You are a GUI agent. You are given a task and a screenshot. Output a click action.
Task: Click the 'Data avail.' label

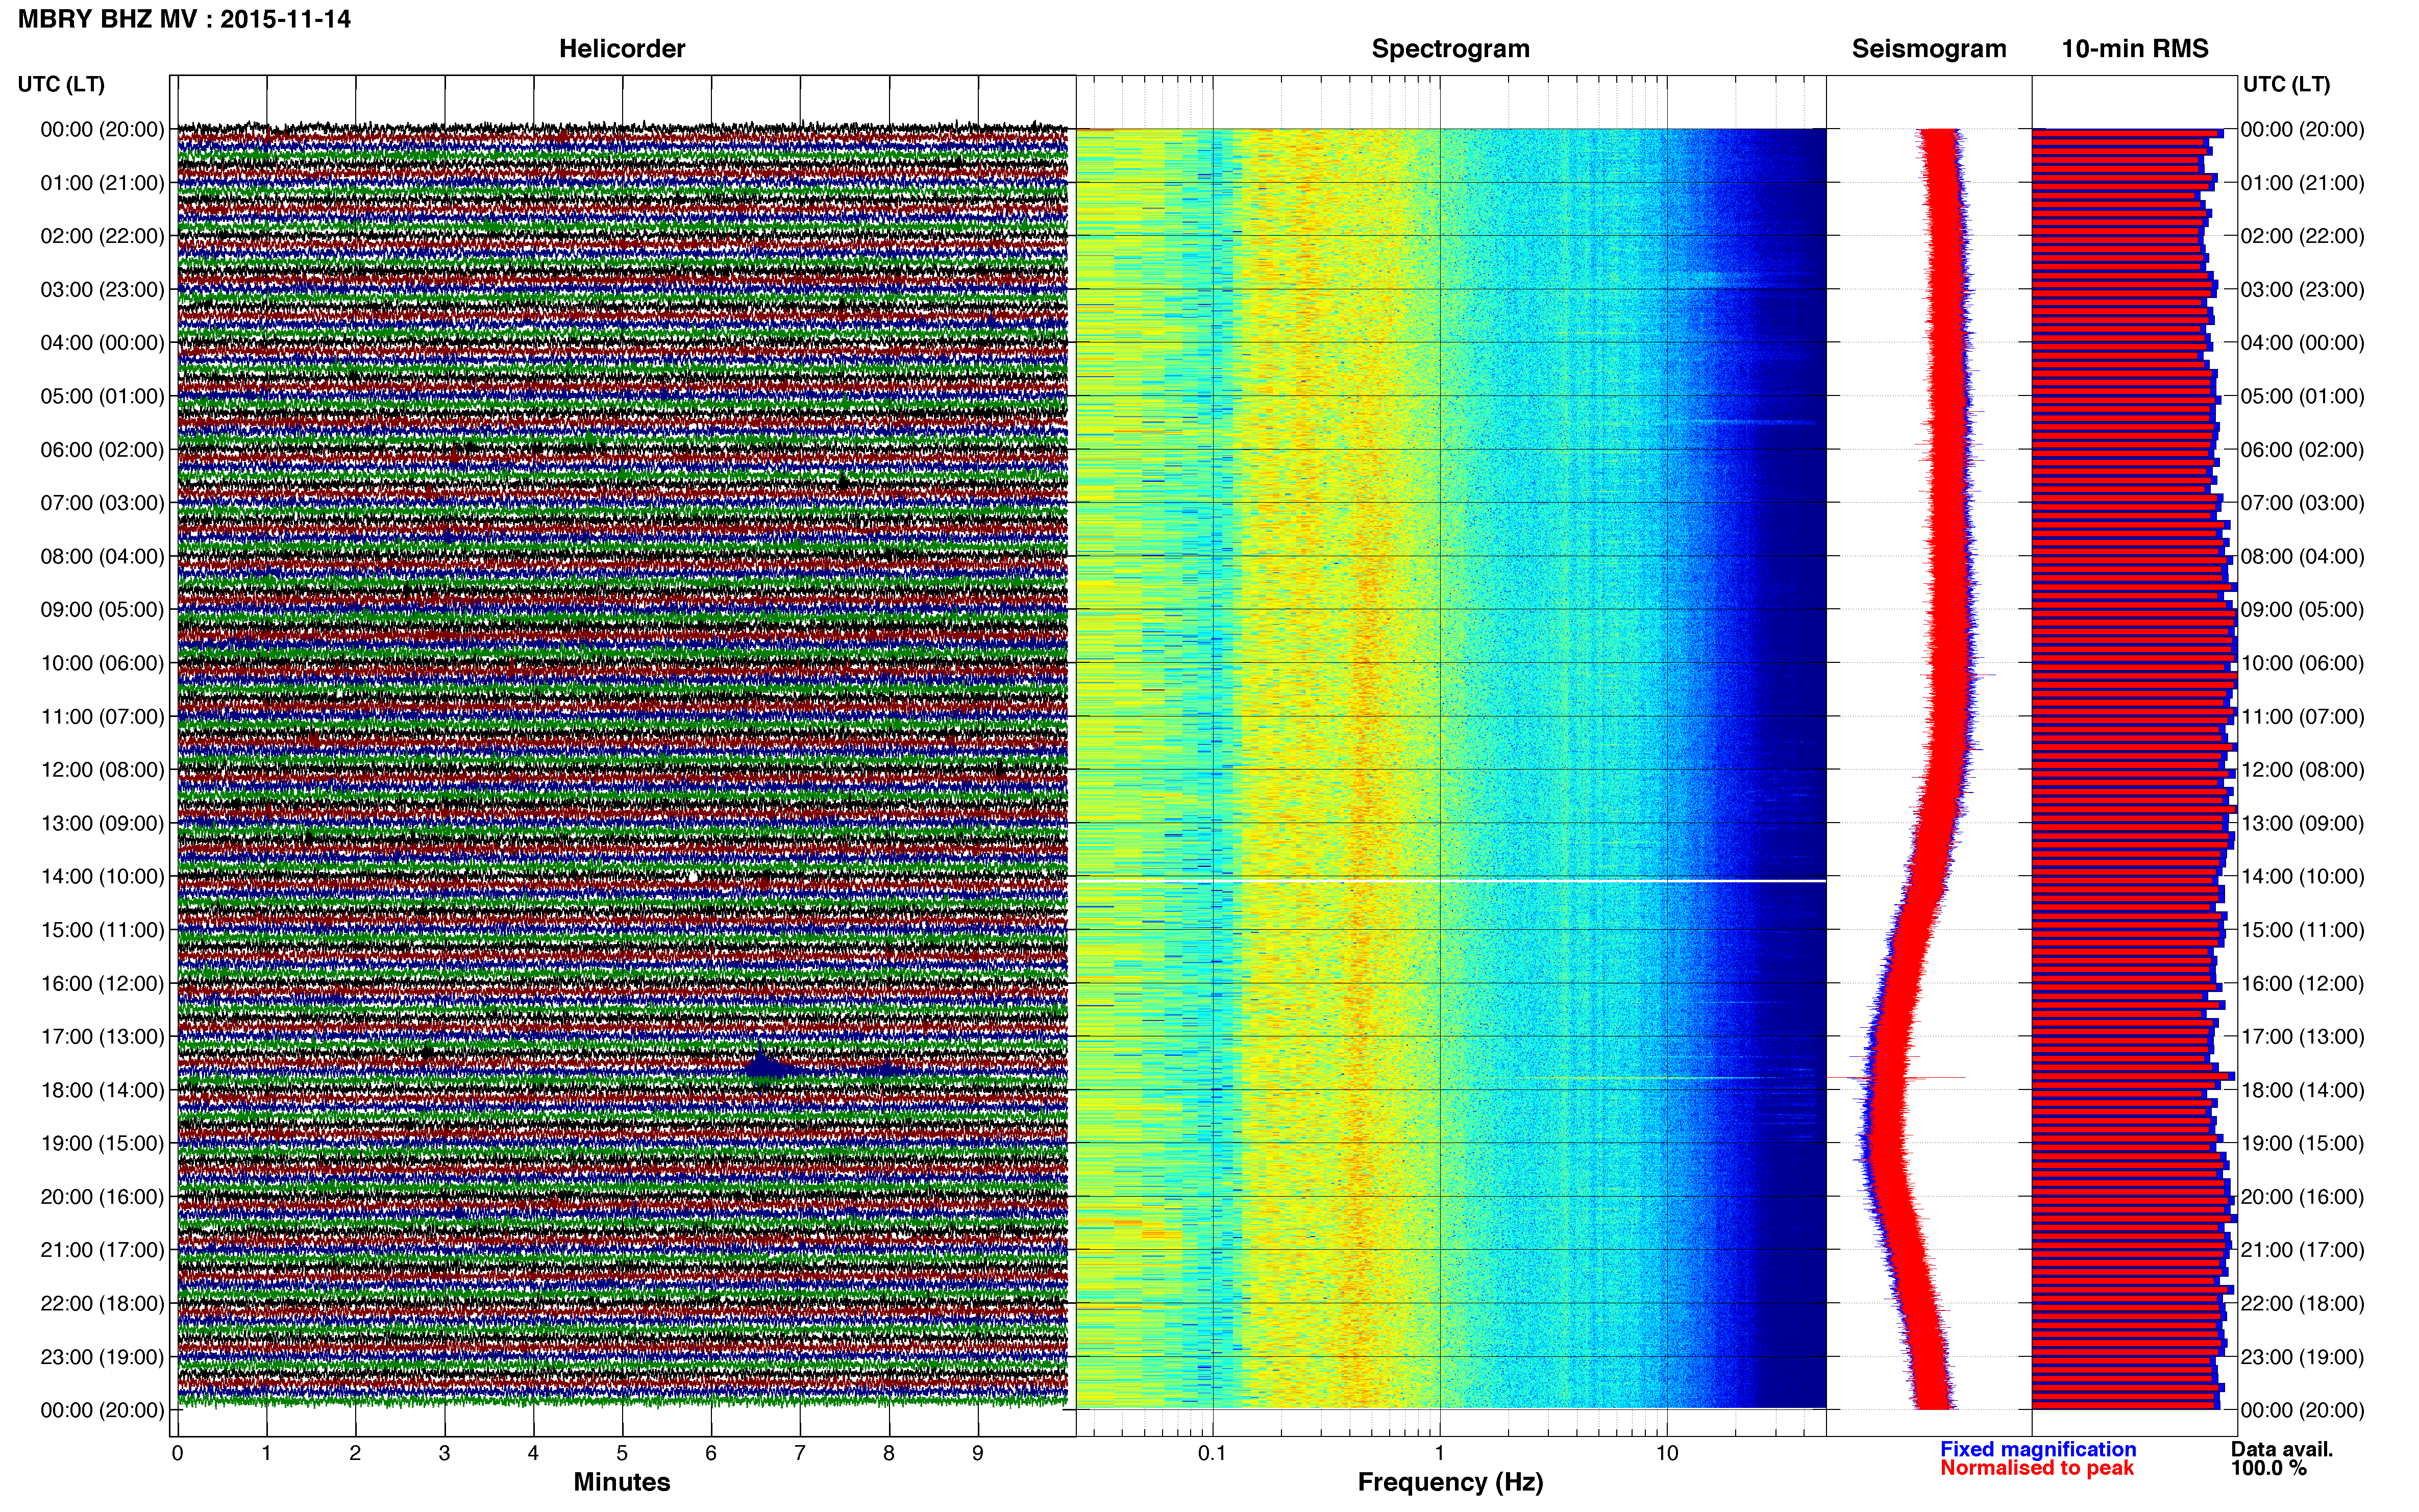coord(2282,1449)
